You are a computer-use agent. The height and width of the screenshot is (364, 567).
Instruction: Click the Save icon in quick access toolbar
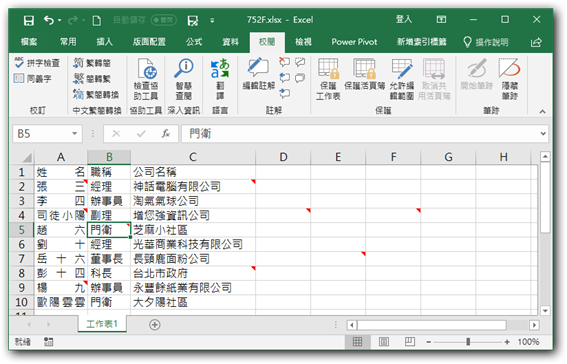(x=29, y=20)
